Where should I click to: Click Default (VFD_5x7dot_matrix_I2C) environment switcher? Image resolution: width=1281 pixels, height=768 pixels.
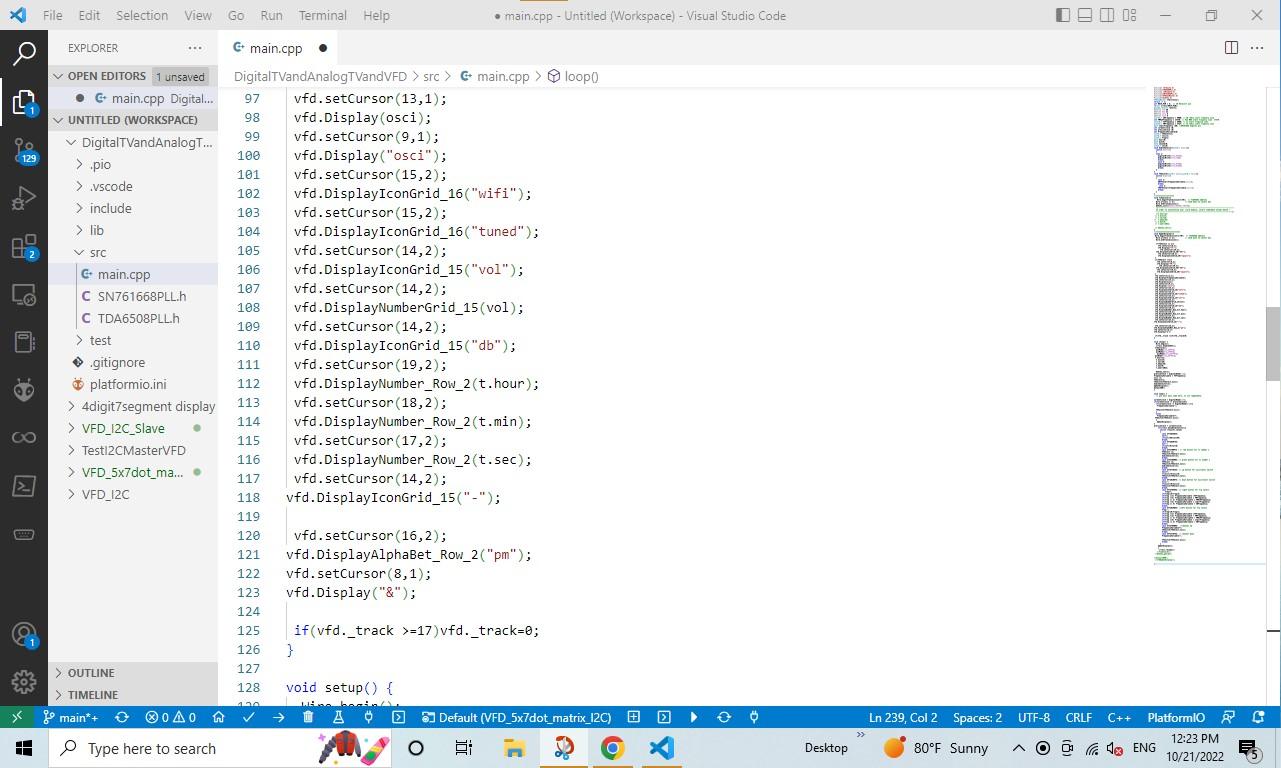click(515, 717)
